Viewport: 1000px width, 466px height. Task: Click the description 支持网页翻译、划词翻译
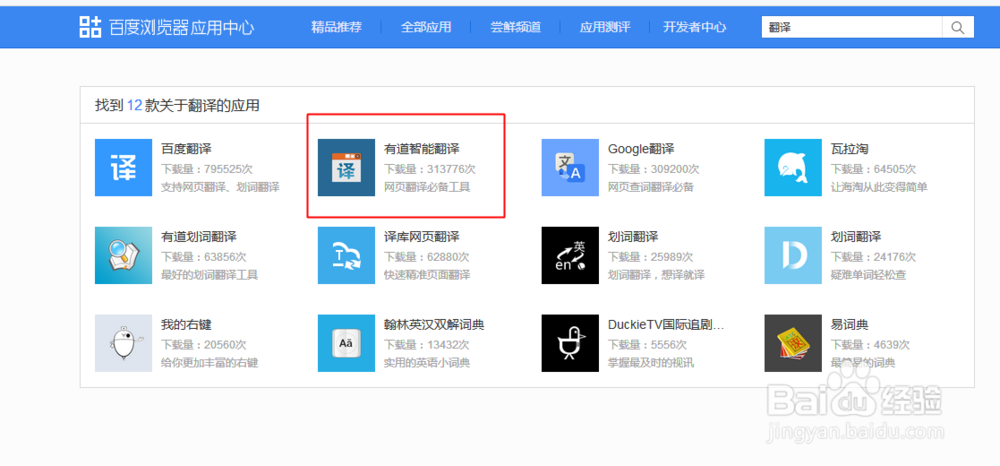(x=220, y=187)
